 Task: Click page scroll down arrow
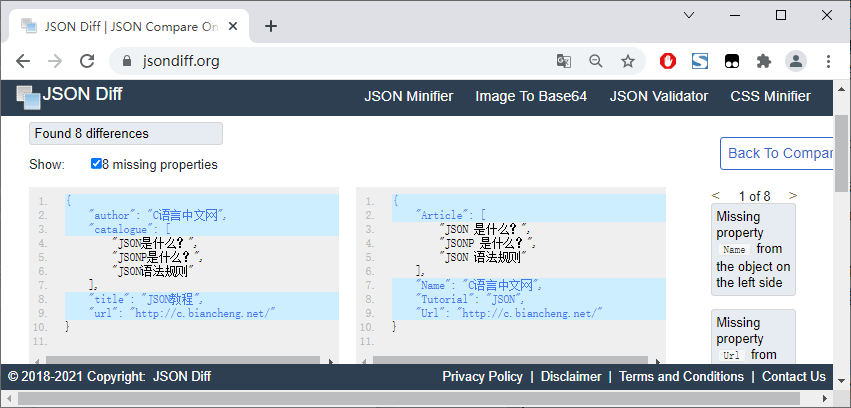(x=841, y=380)
